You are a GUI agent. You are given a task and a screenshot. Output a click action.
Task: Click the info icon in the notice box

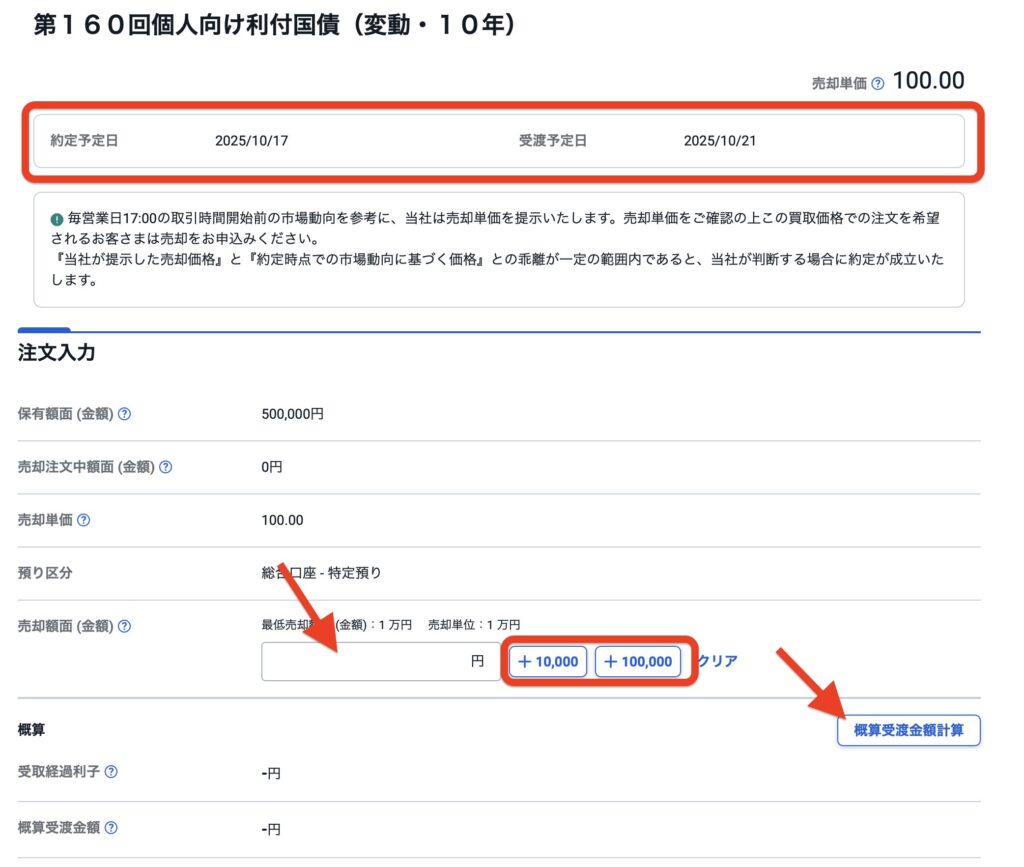[57, 218]
